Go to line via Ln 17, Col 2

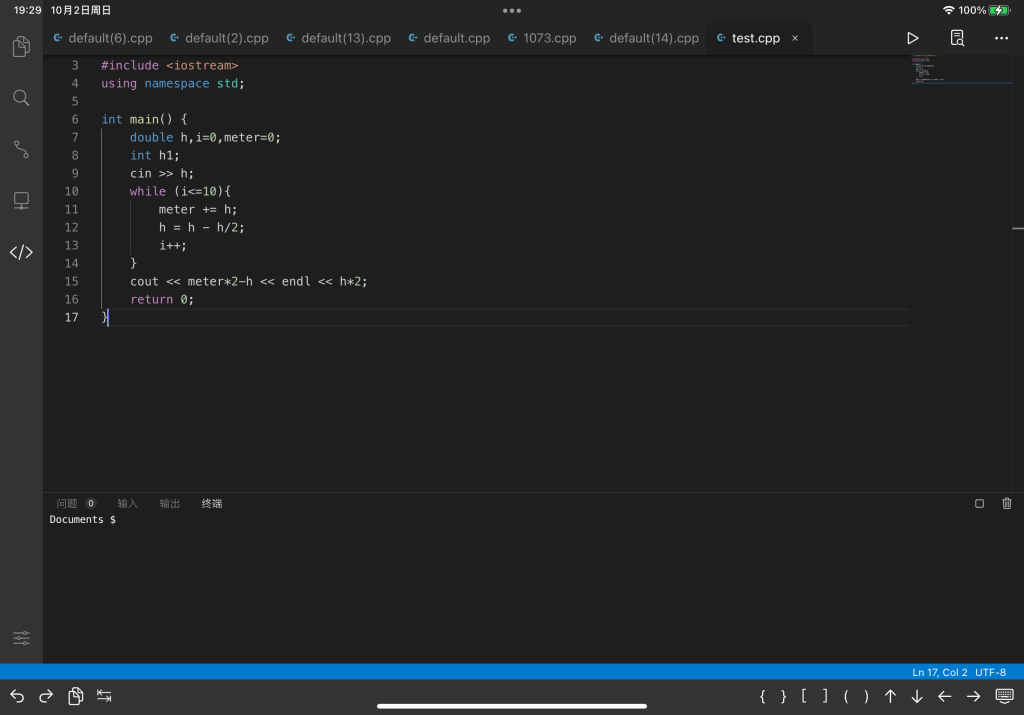pyautogui.click(x=939, y=672)
